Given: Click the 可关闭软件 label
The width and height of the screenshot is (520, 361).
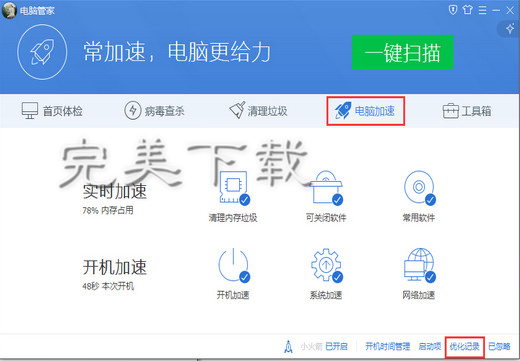Looking at the screenshot, I should pos(326,218).
